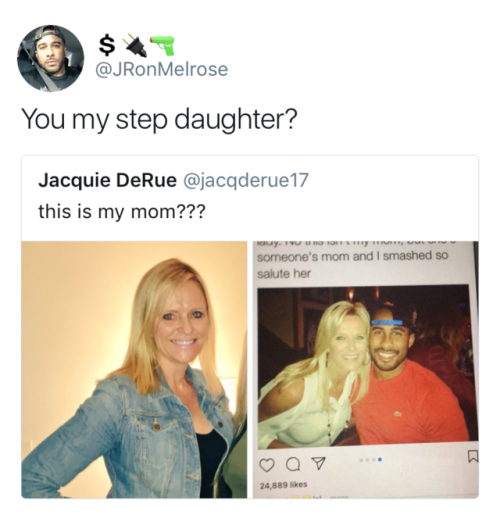Click the plug emoji in display name
500x529 pixels.
(134, 46)
